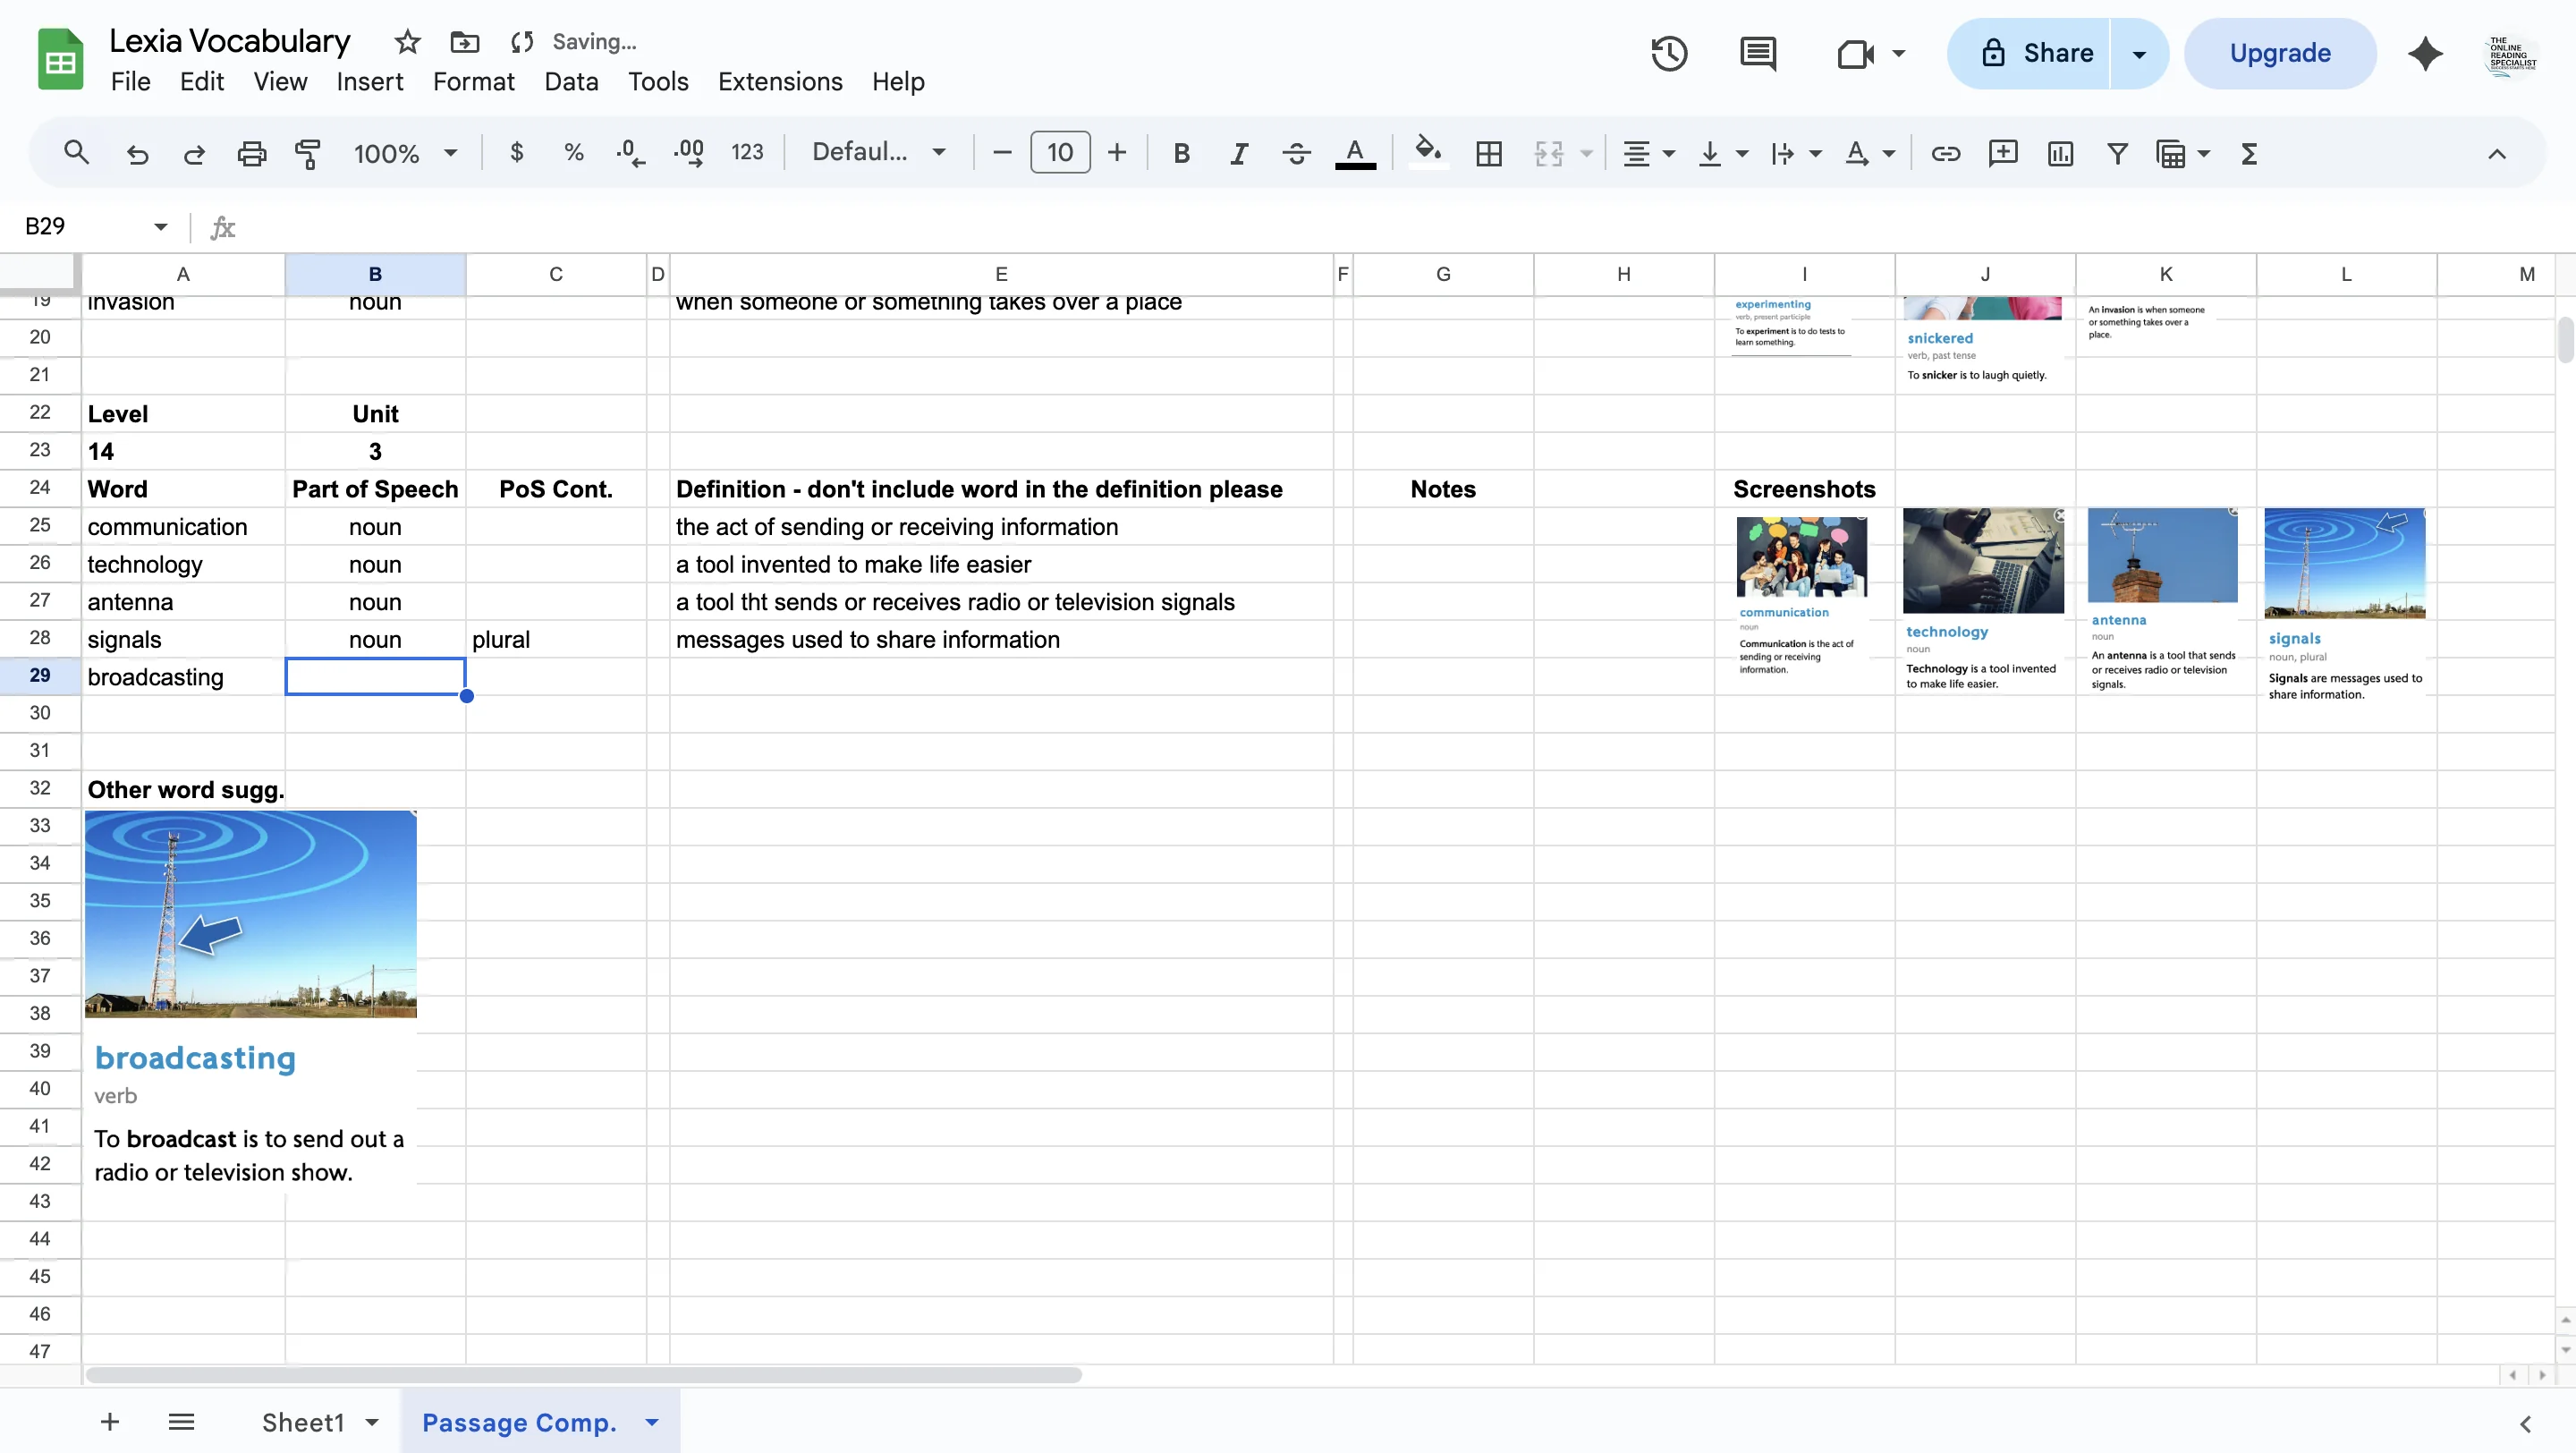Open version history
The image size is (2576, 1453).
point(1668,53)
